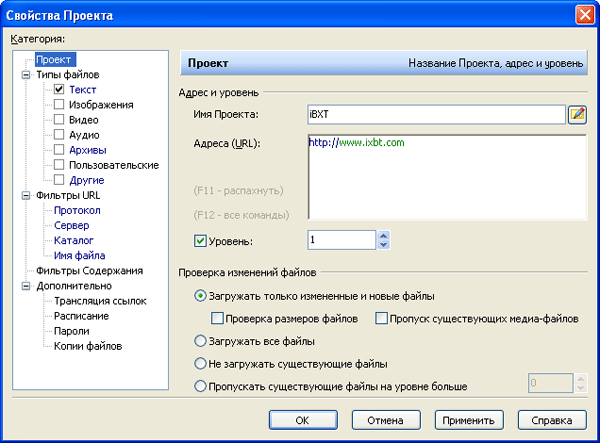Increase the Уровень value with up arrow
Screen dimensions: 600x443
(x=383, y=235)
